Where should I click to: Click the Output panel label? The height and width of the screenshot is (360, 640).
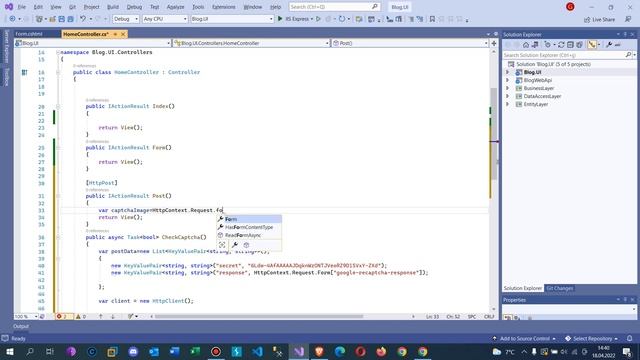tap(21, 326)
